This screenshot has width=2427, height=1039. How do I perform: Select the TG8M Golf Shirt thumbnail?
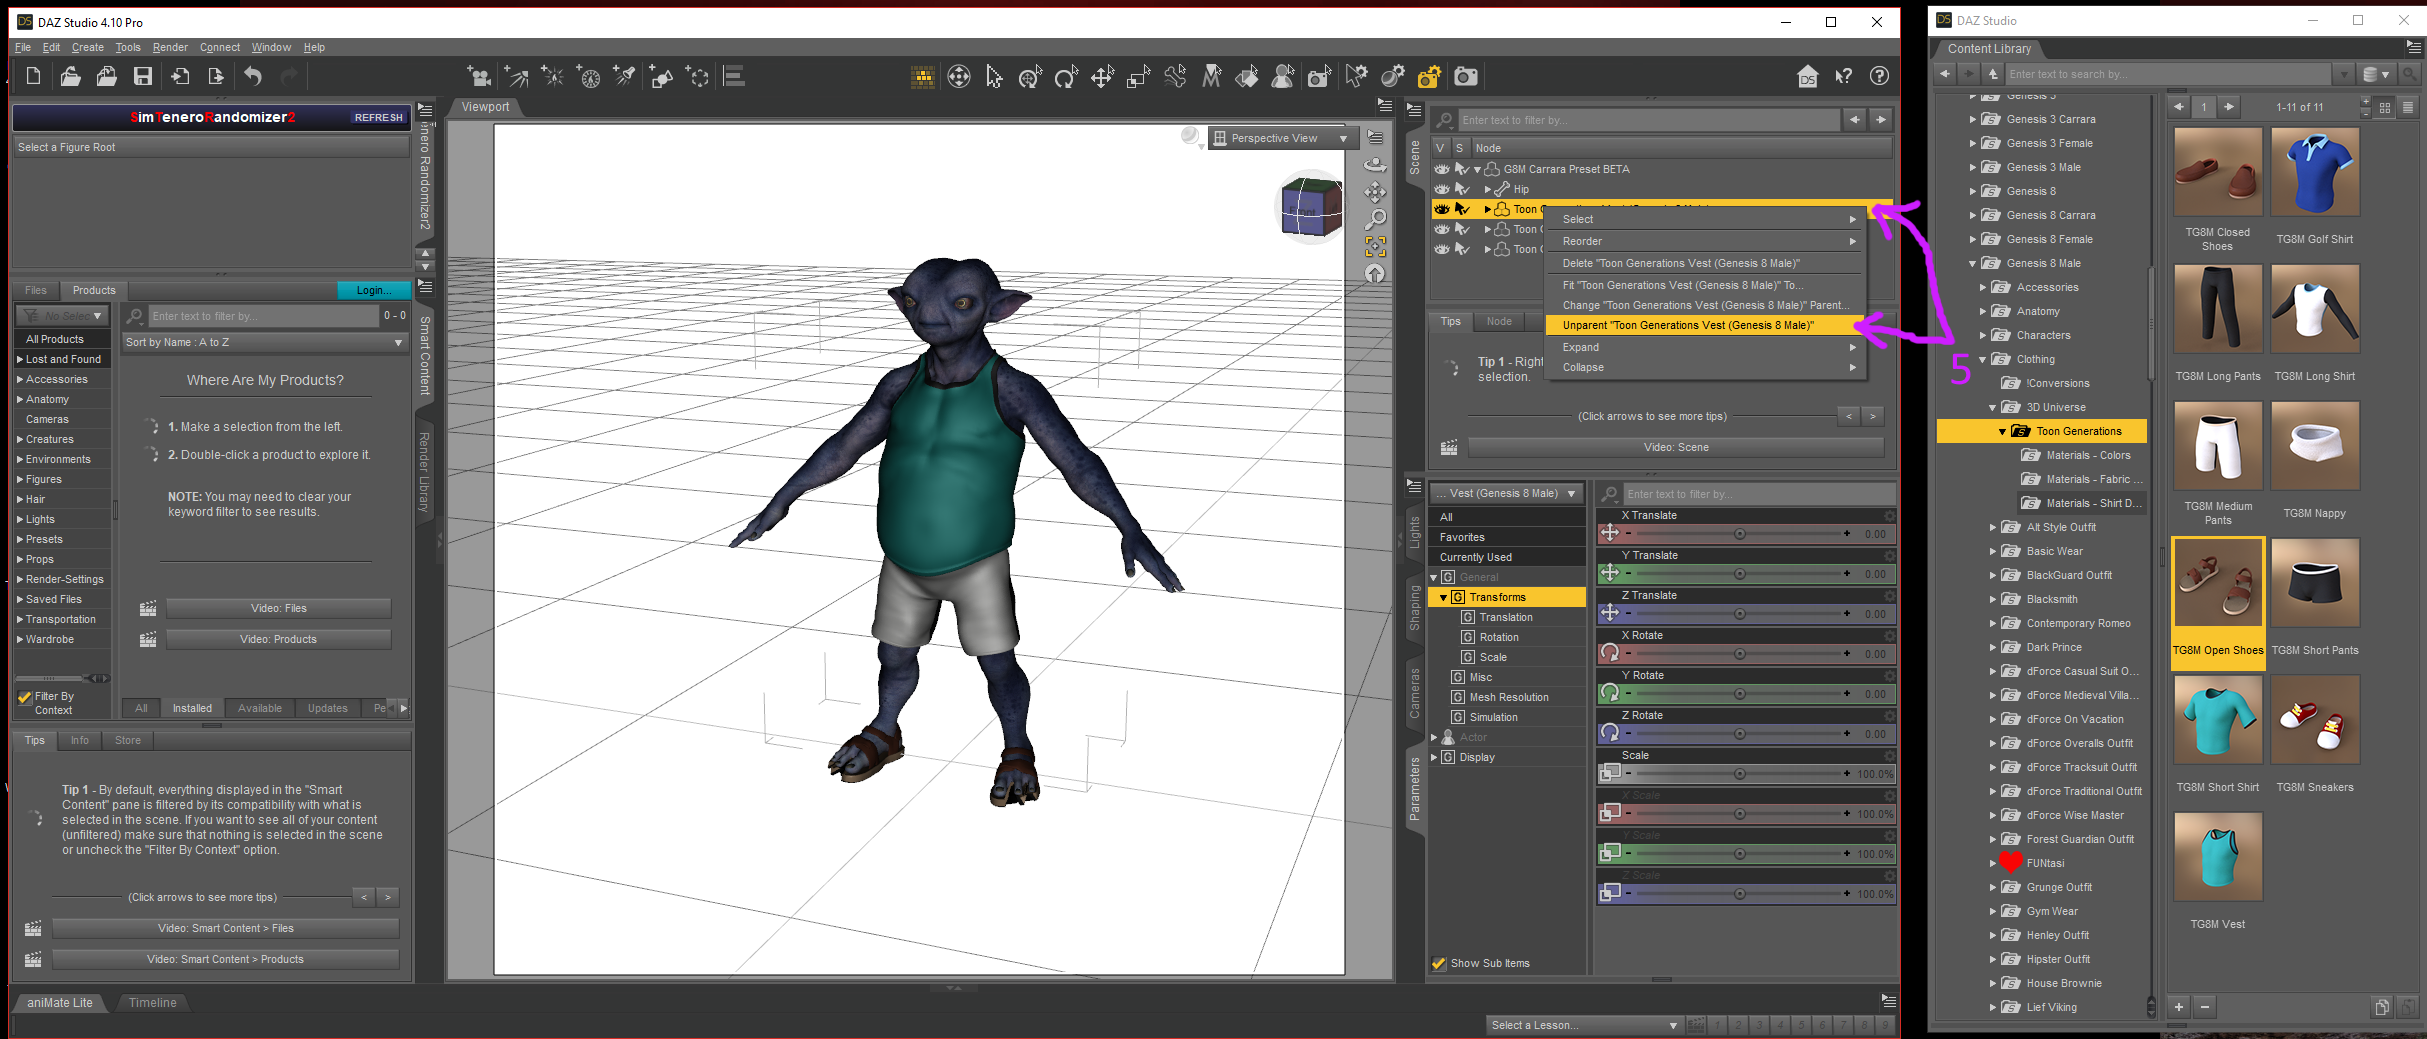click(x=2314, y=173)
